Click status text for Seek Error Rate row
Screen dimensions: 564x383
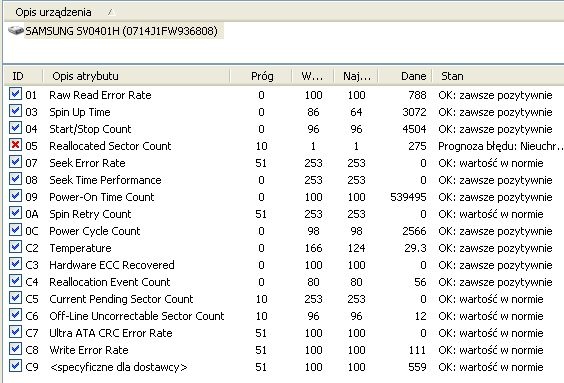point(491,163)
